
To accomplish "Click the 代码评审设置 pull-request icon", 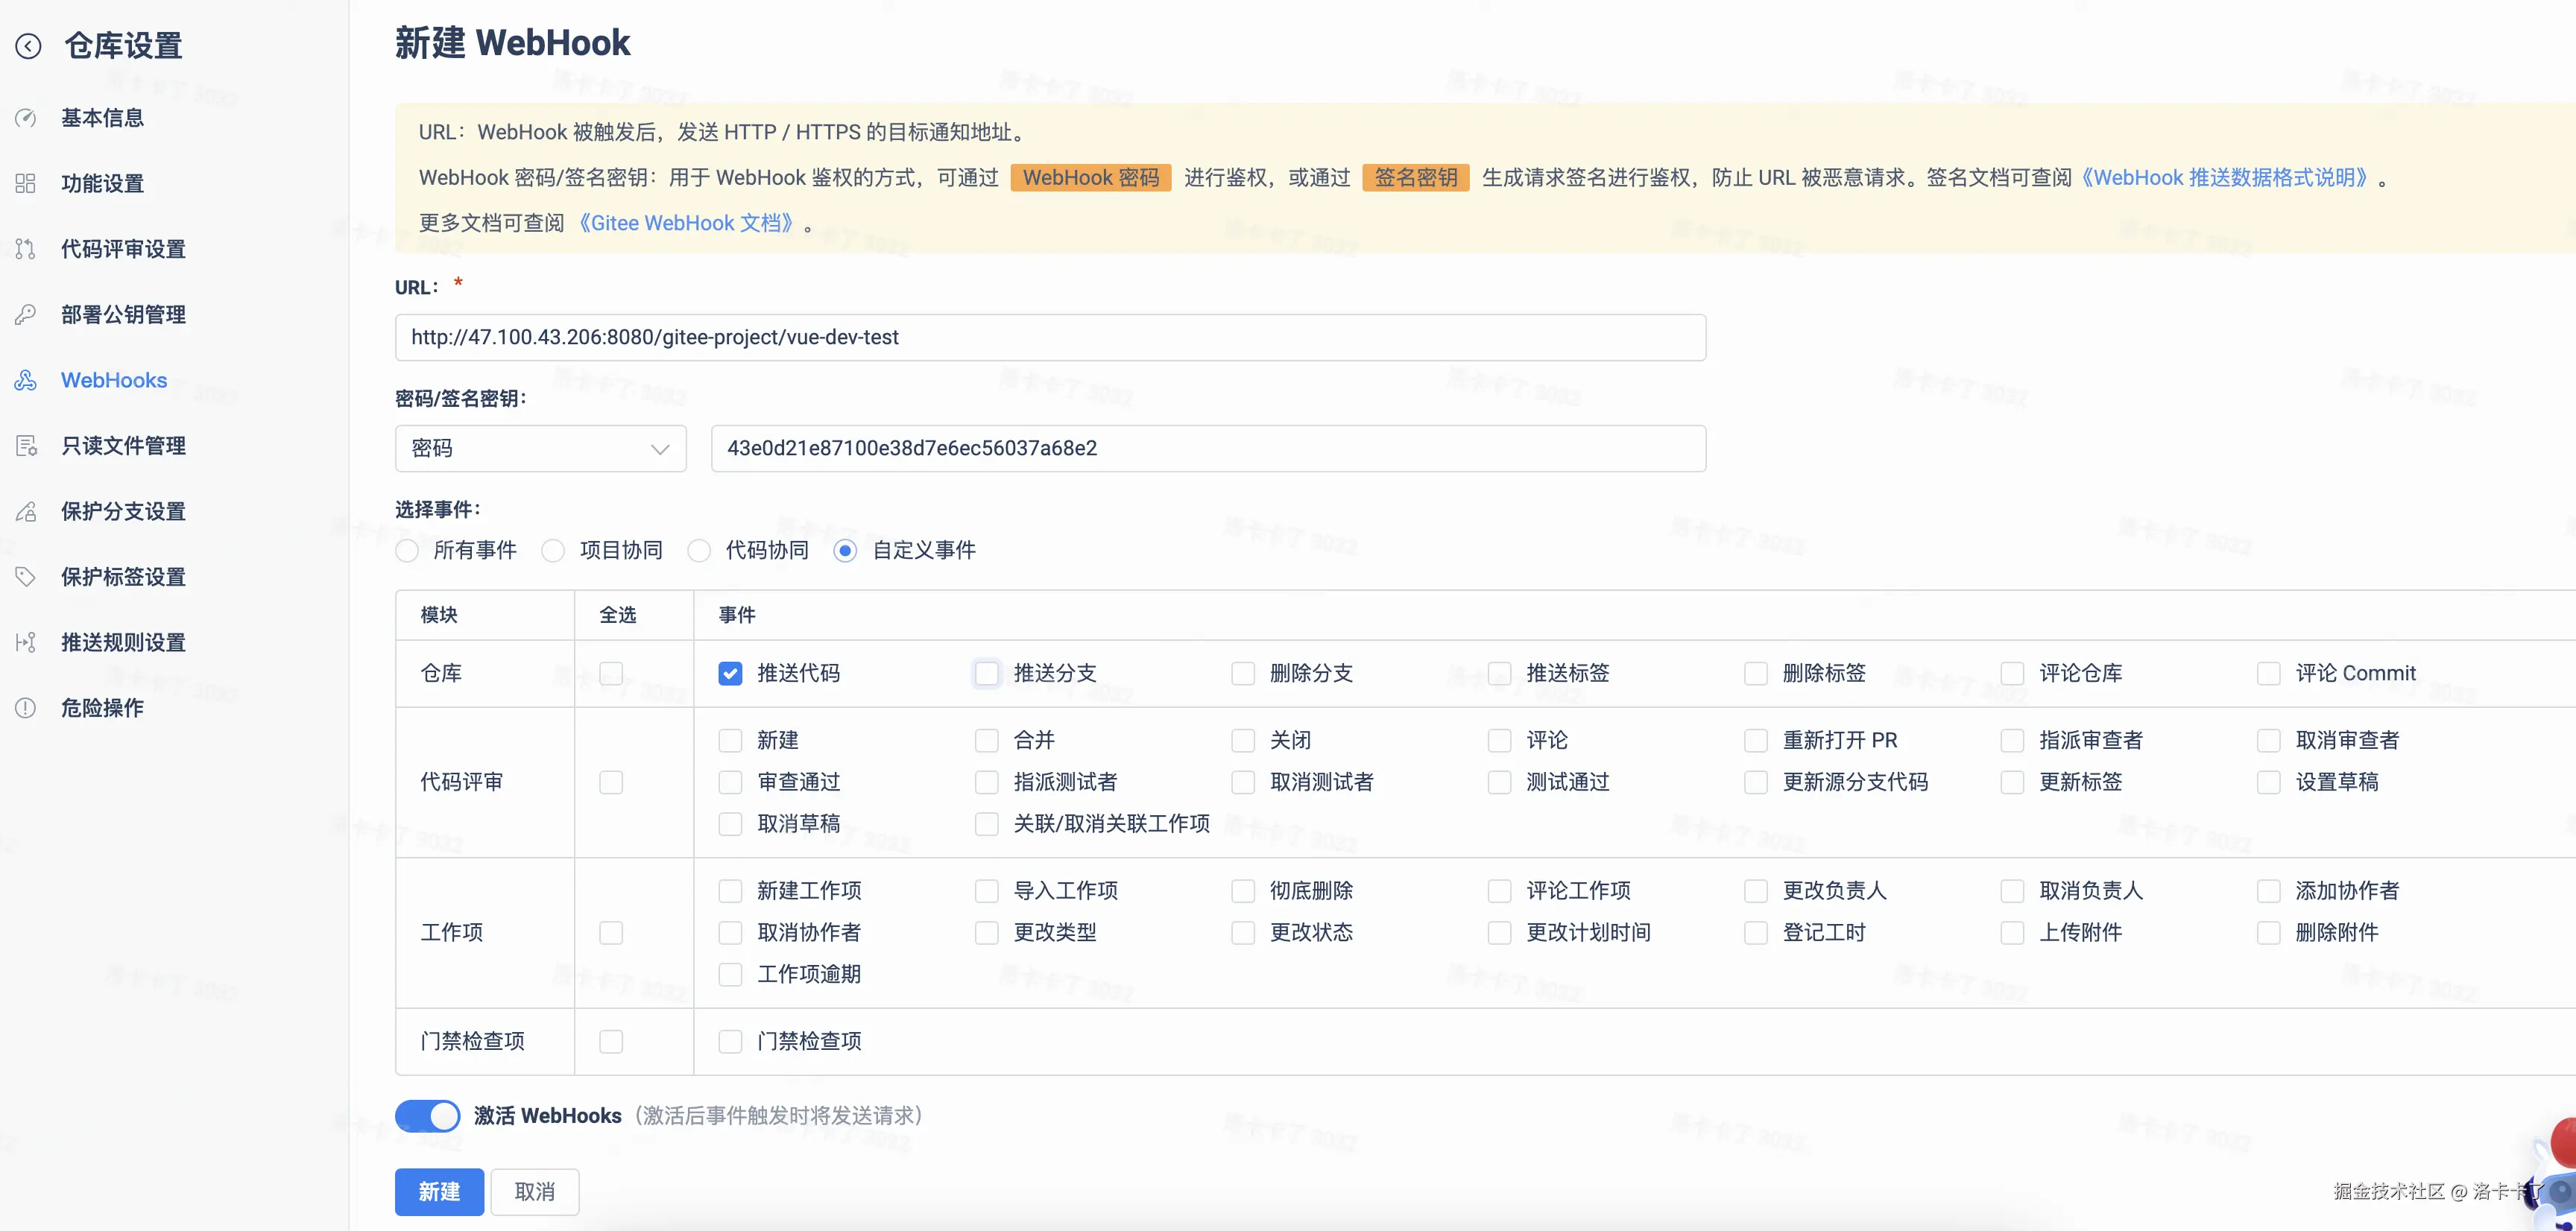I will 26,249.
